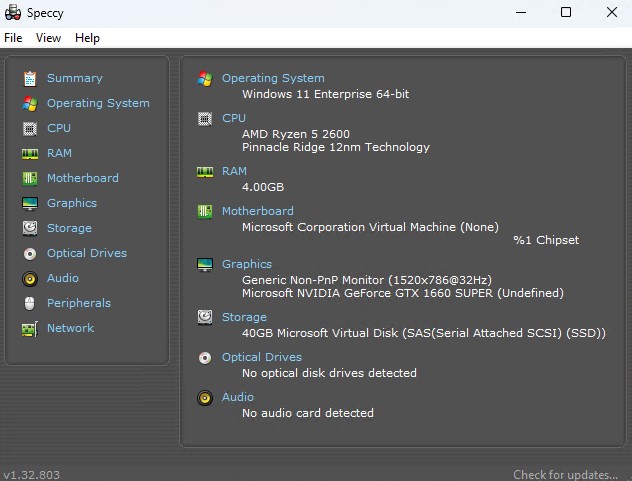Click No optical disk drives detected text
The image size is (632, 481).
point(329,373)
